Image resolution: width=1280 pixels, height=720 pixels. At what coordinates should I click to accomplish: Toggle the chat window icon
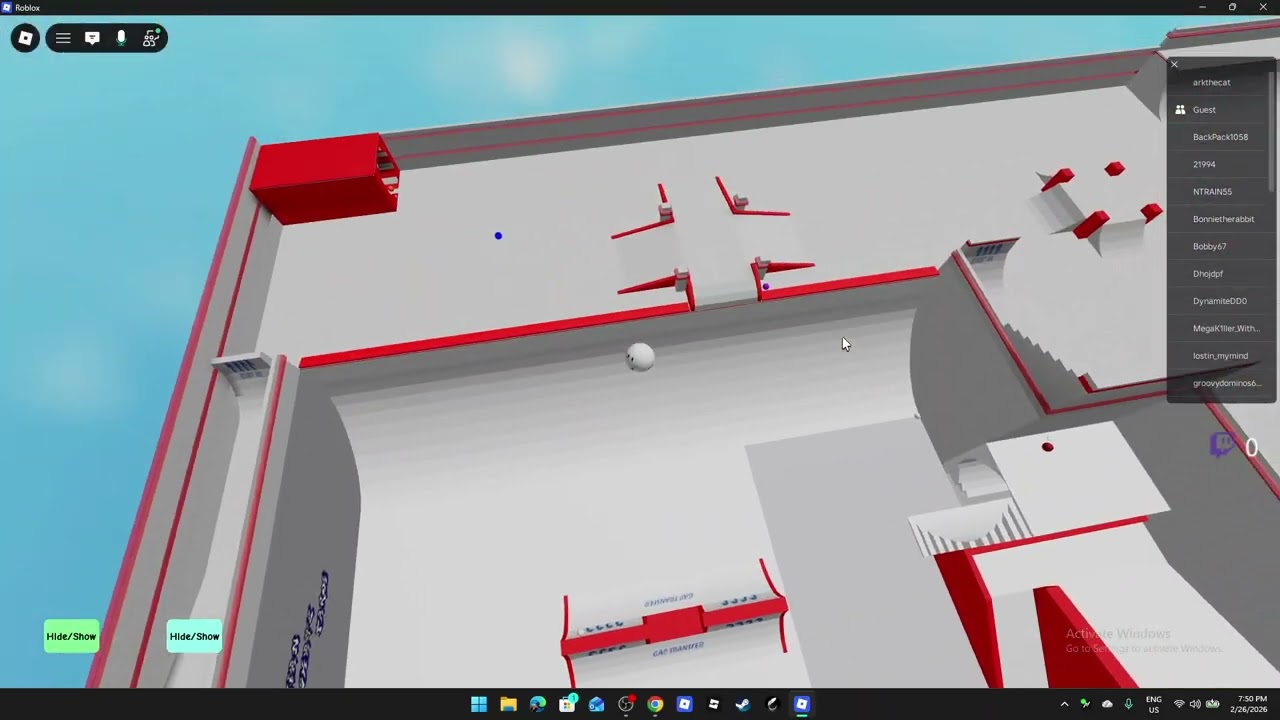[92, 39]
